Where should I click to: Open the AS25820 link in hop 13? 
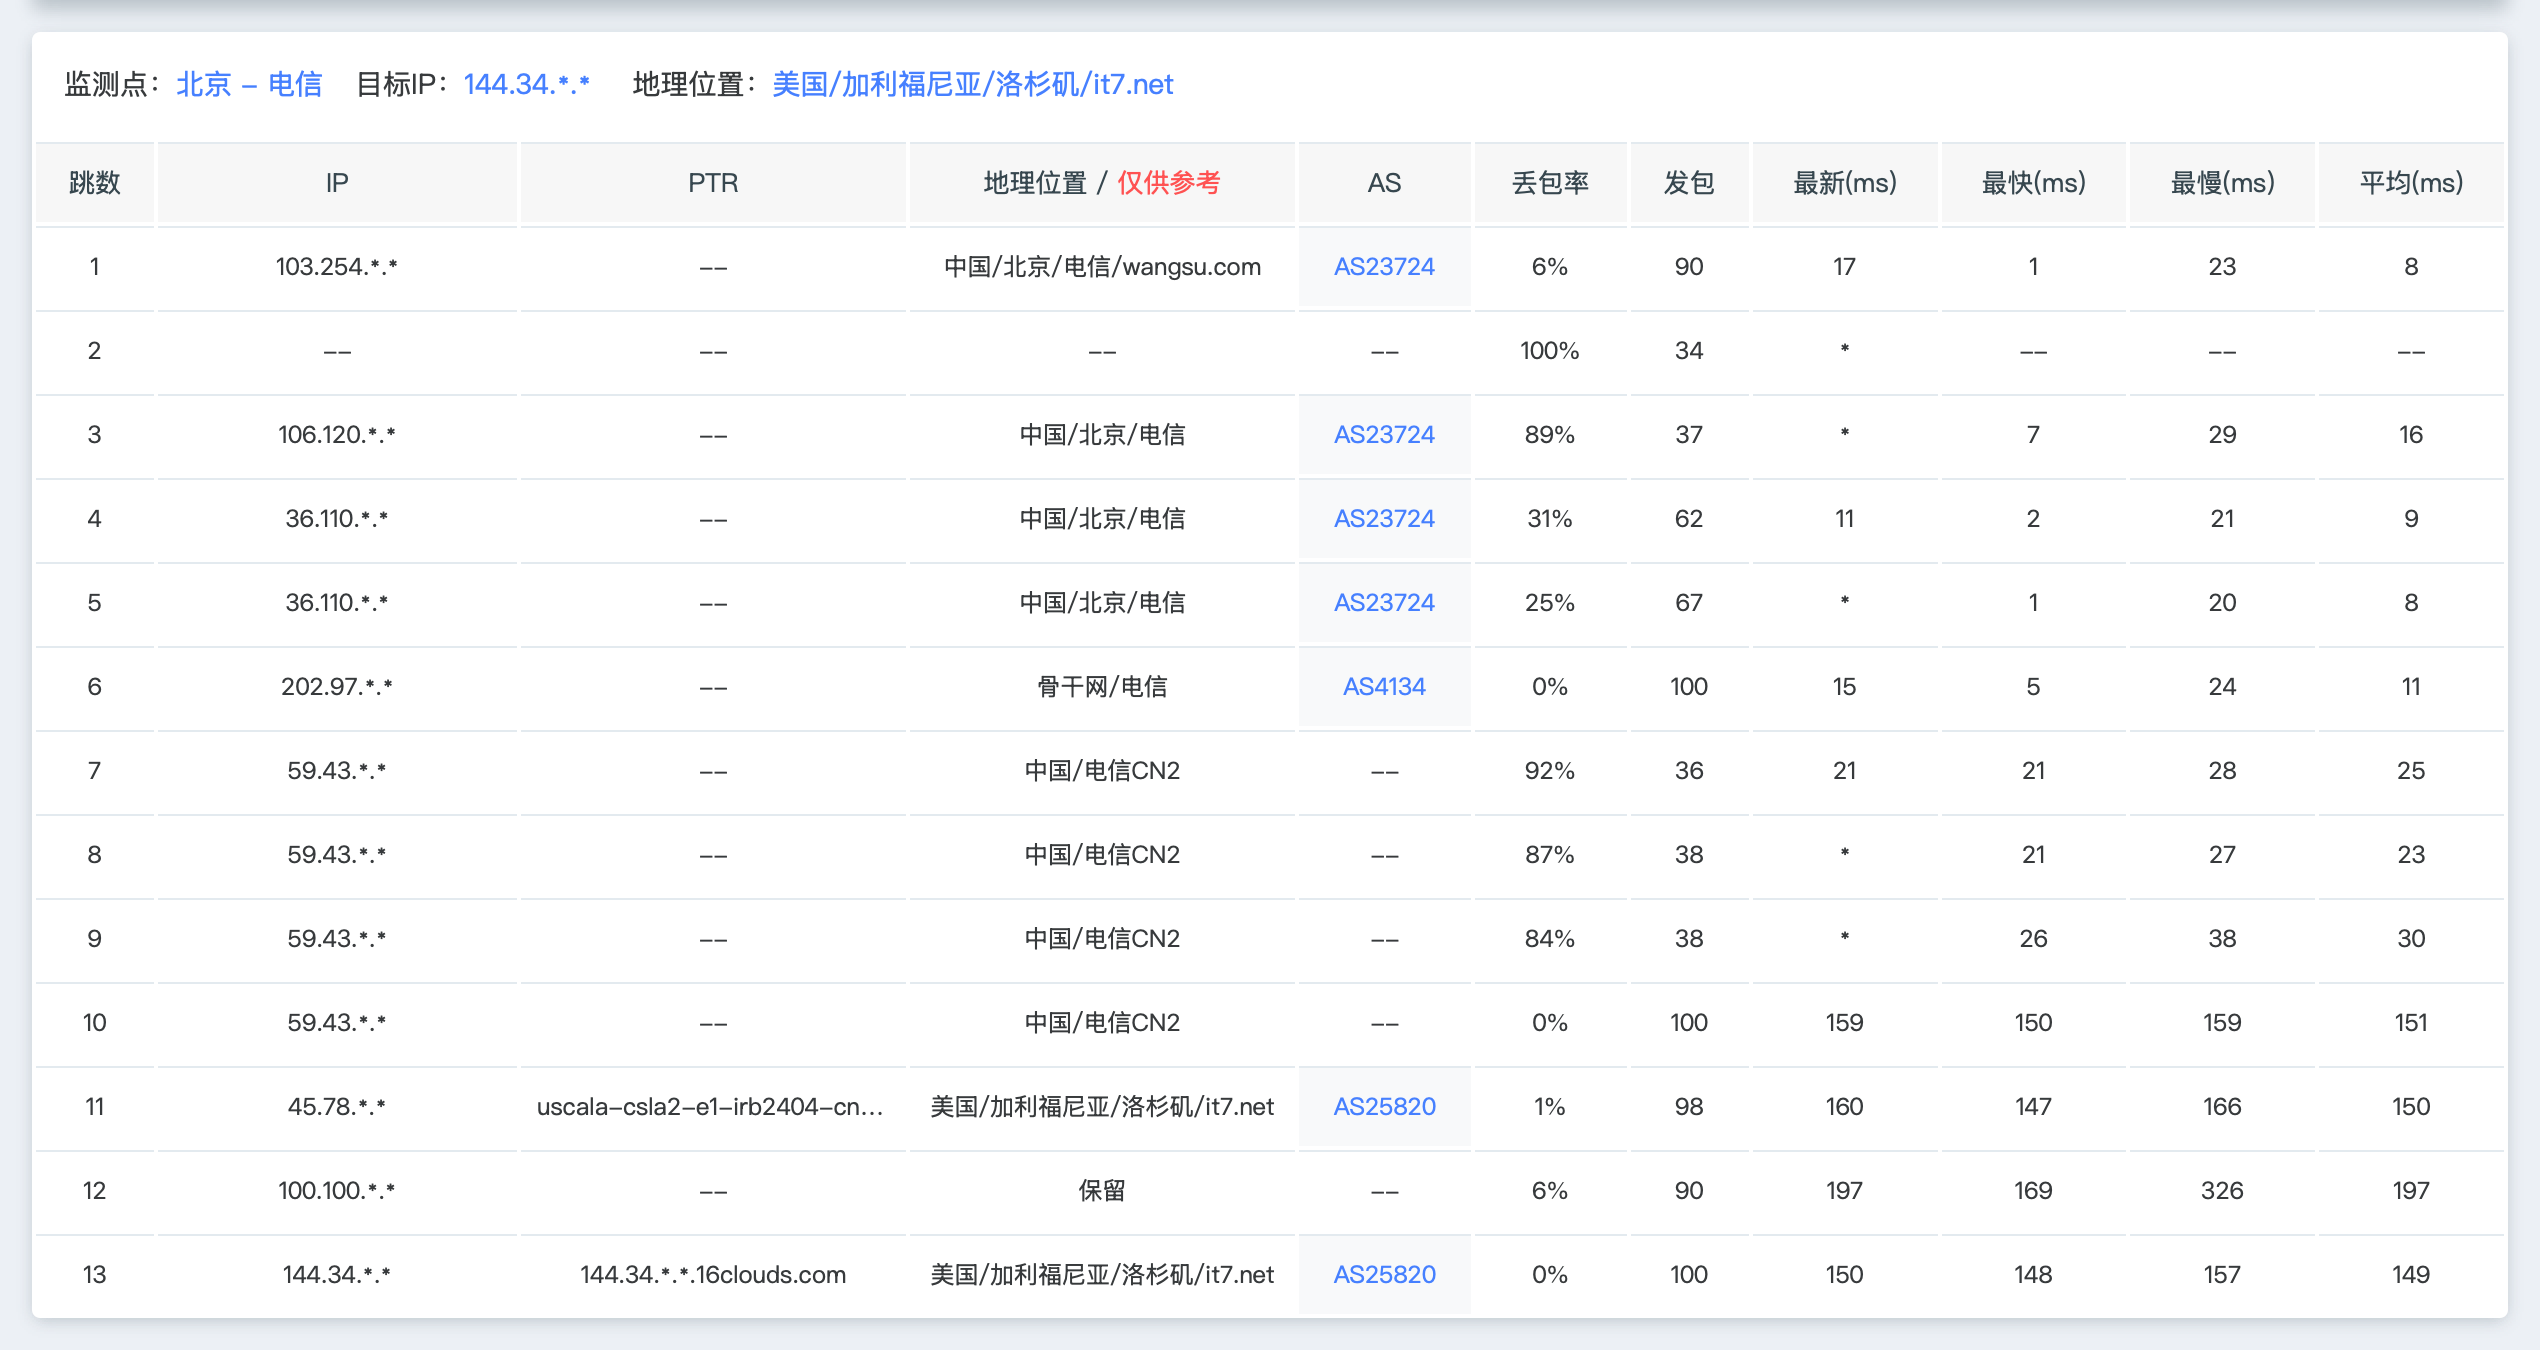[x=1384, y=1275]
